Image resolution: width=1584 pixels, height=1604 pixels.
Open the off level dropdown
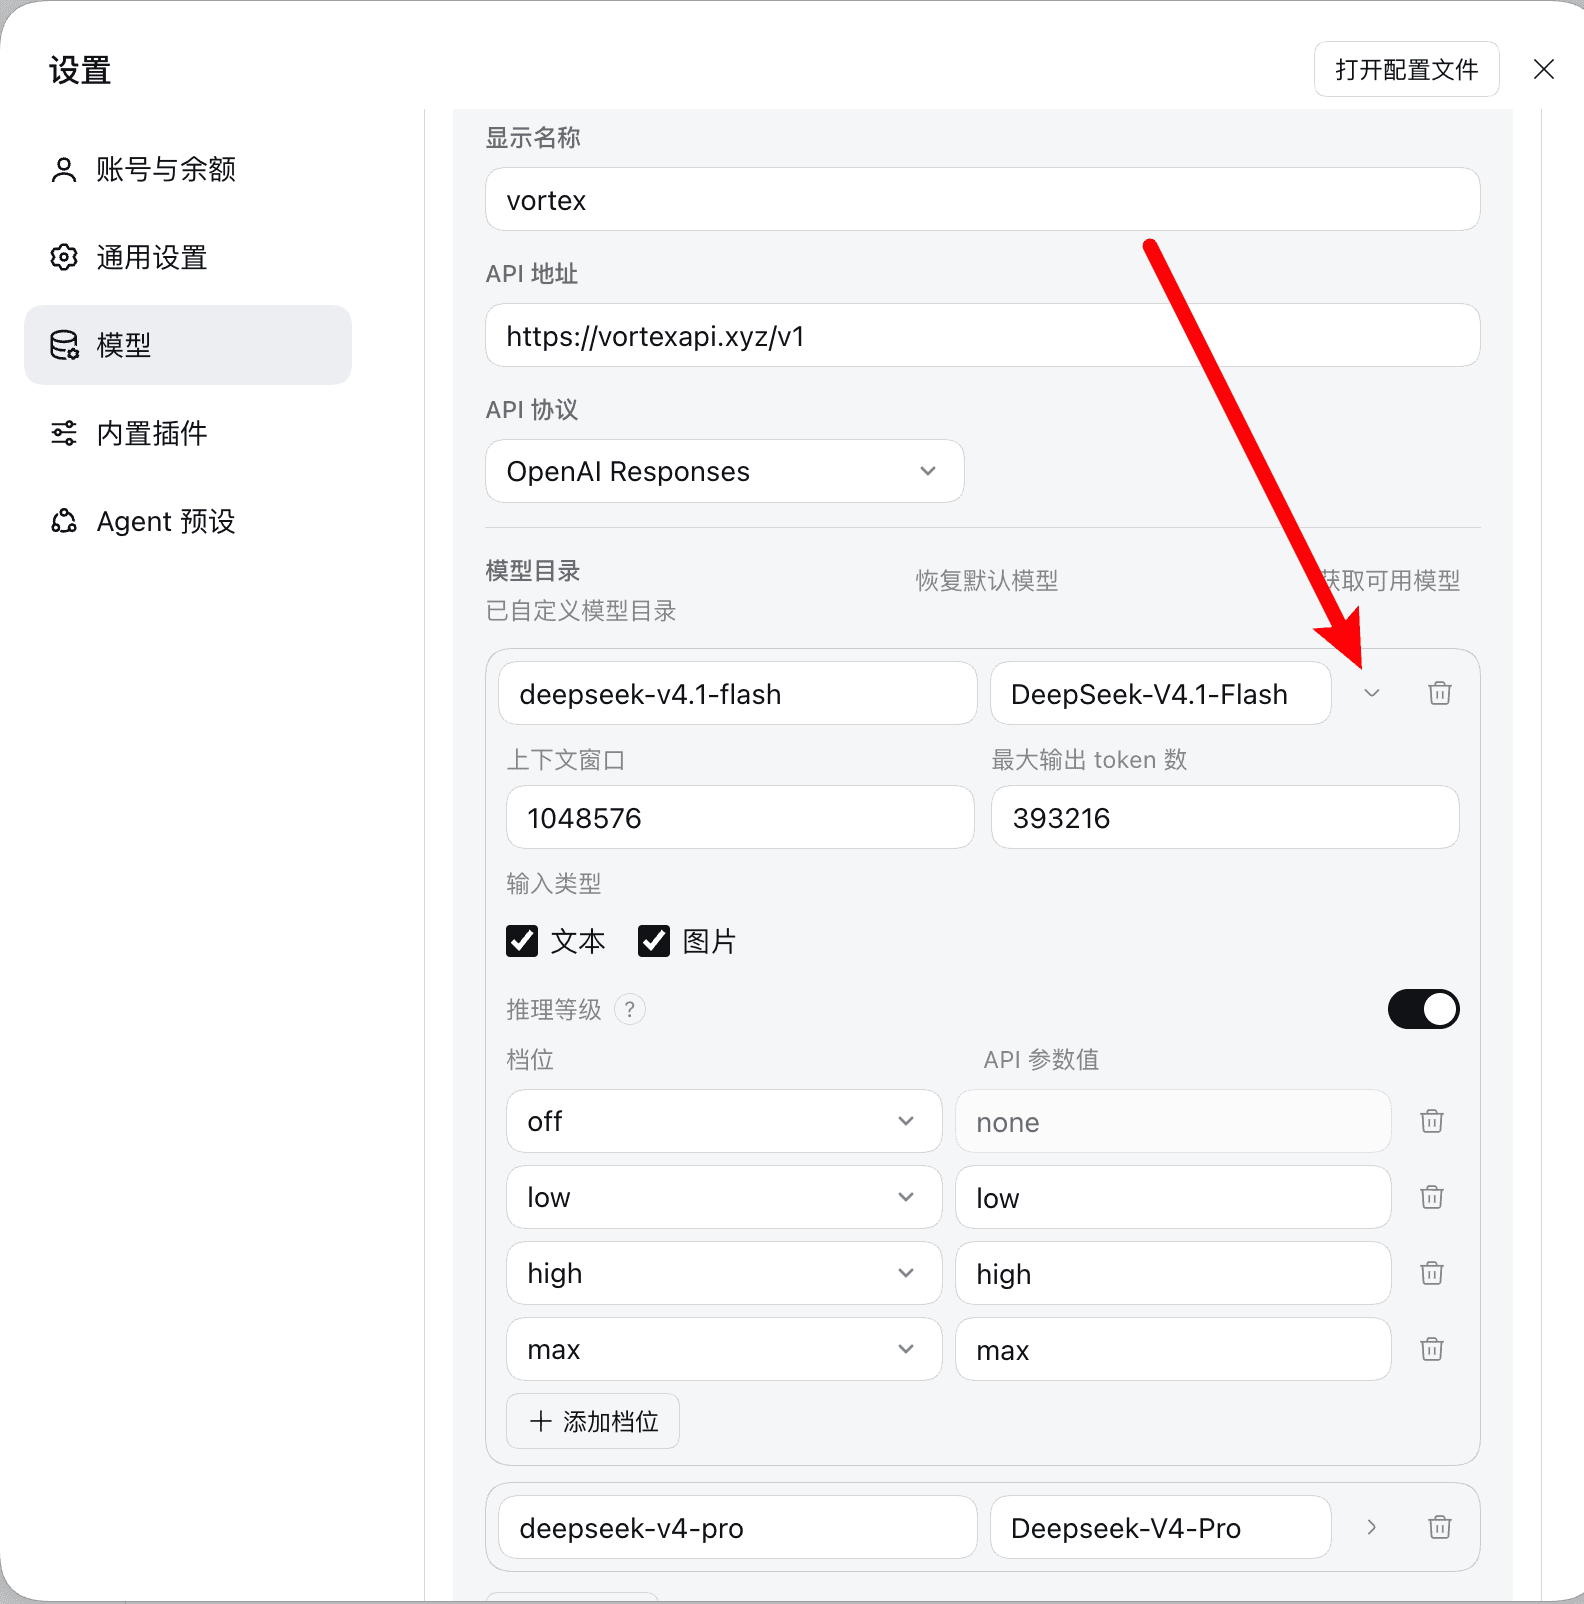[x=724, y=1121]
